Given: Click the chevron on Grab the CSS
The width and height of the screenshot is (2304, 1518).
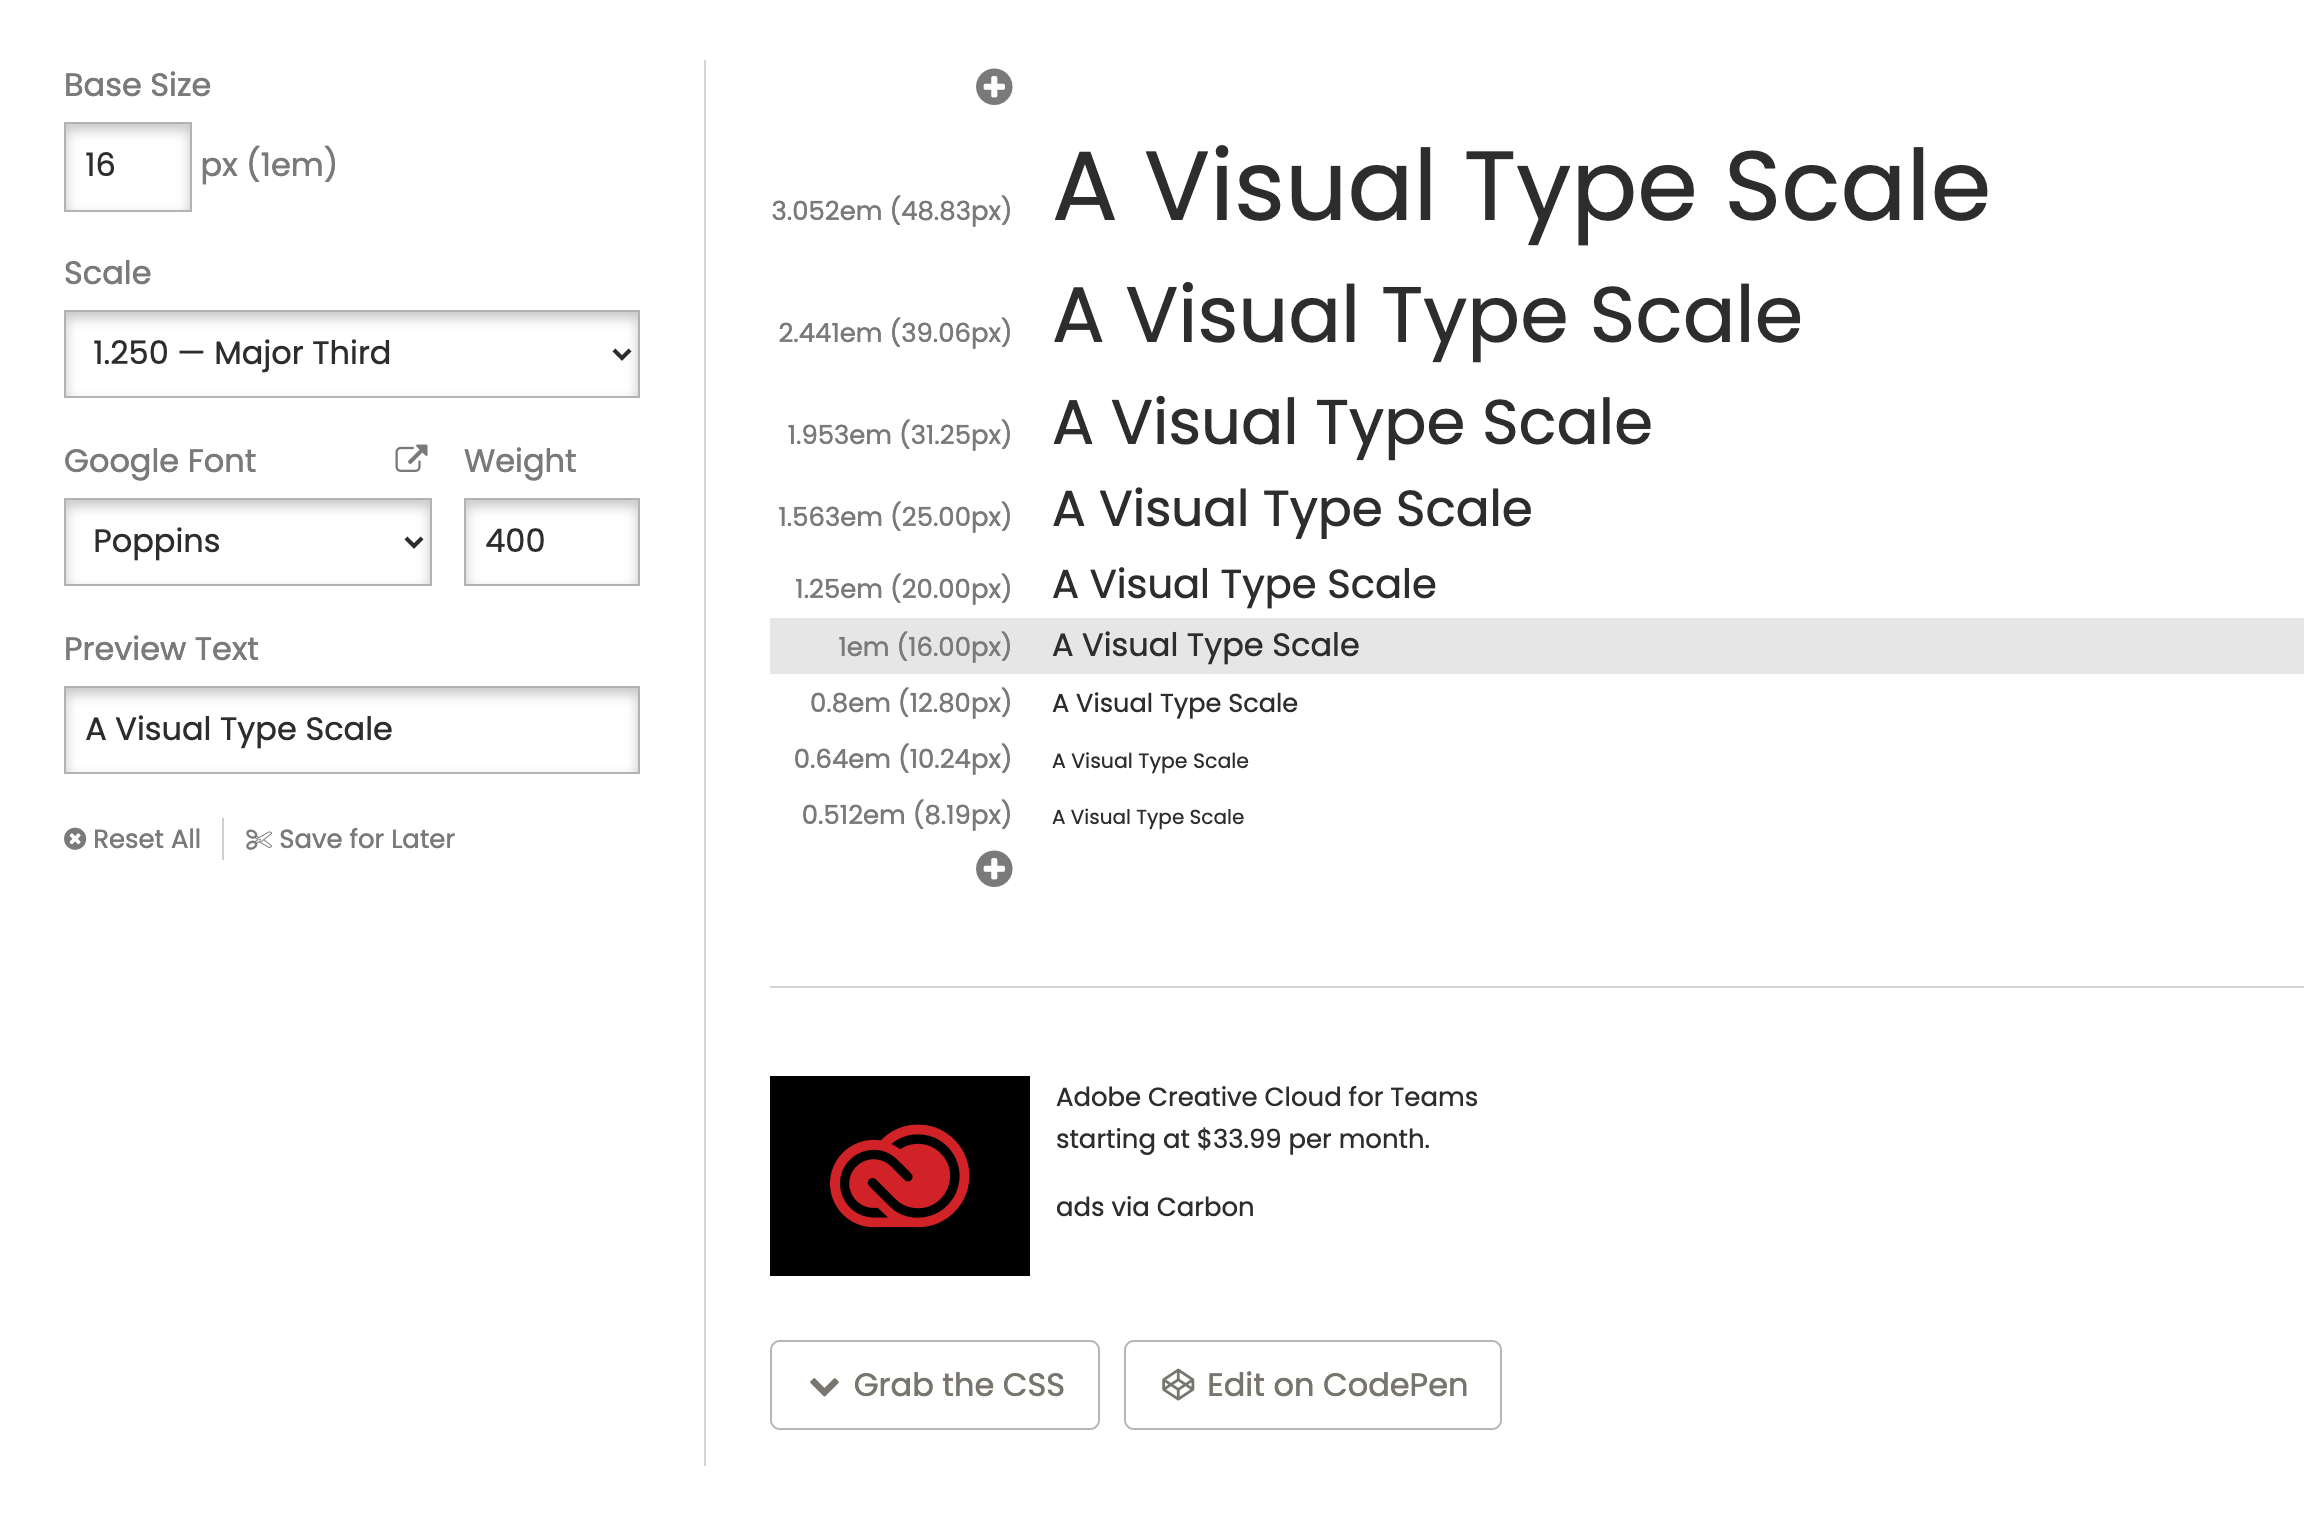Looking at the screenshot, I should tap(824, 1386).
